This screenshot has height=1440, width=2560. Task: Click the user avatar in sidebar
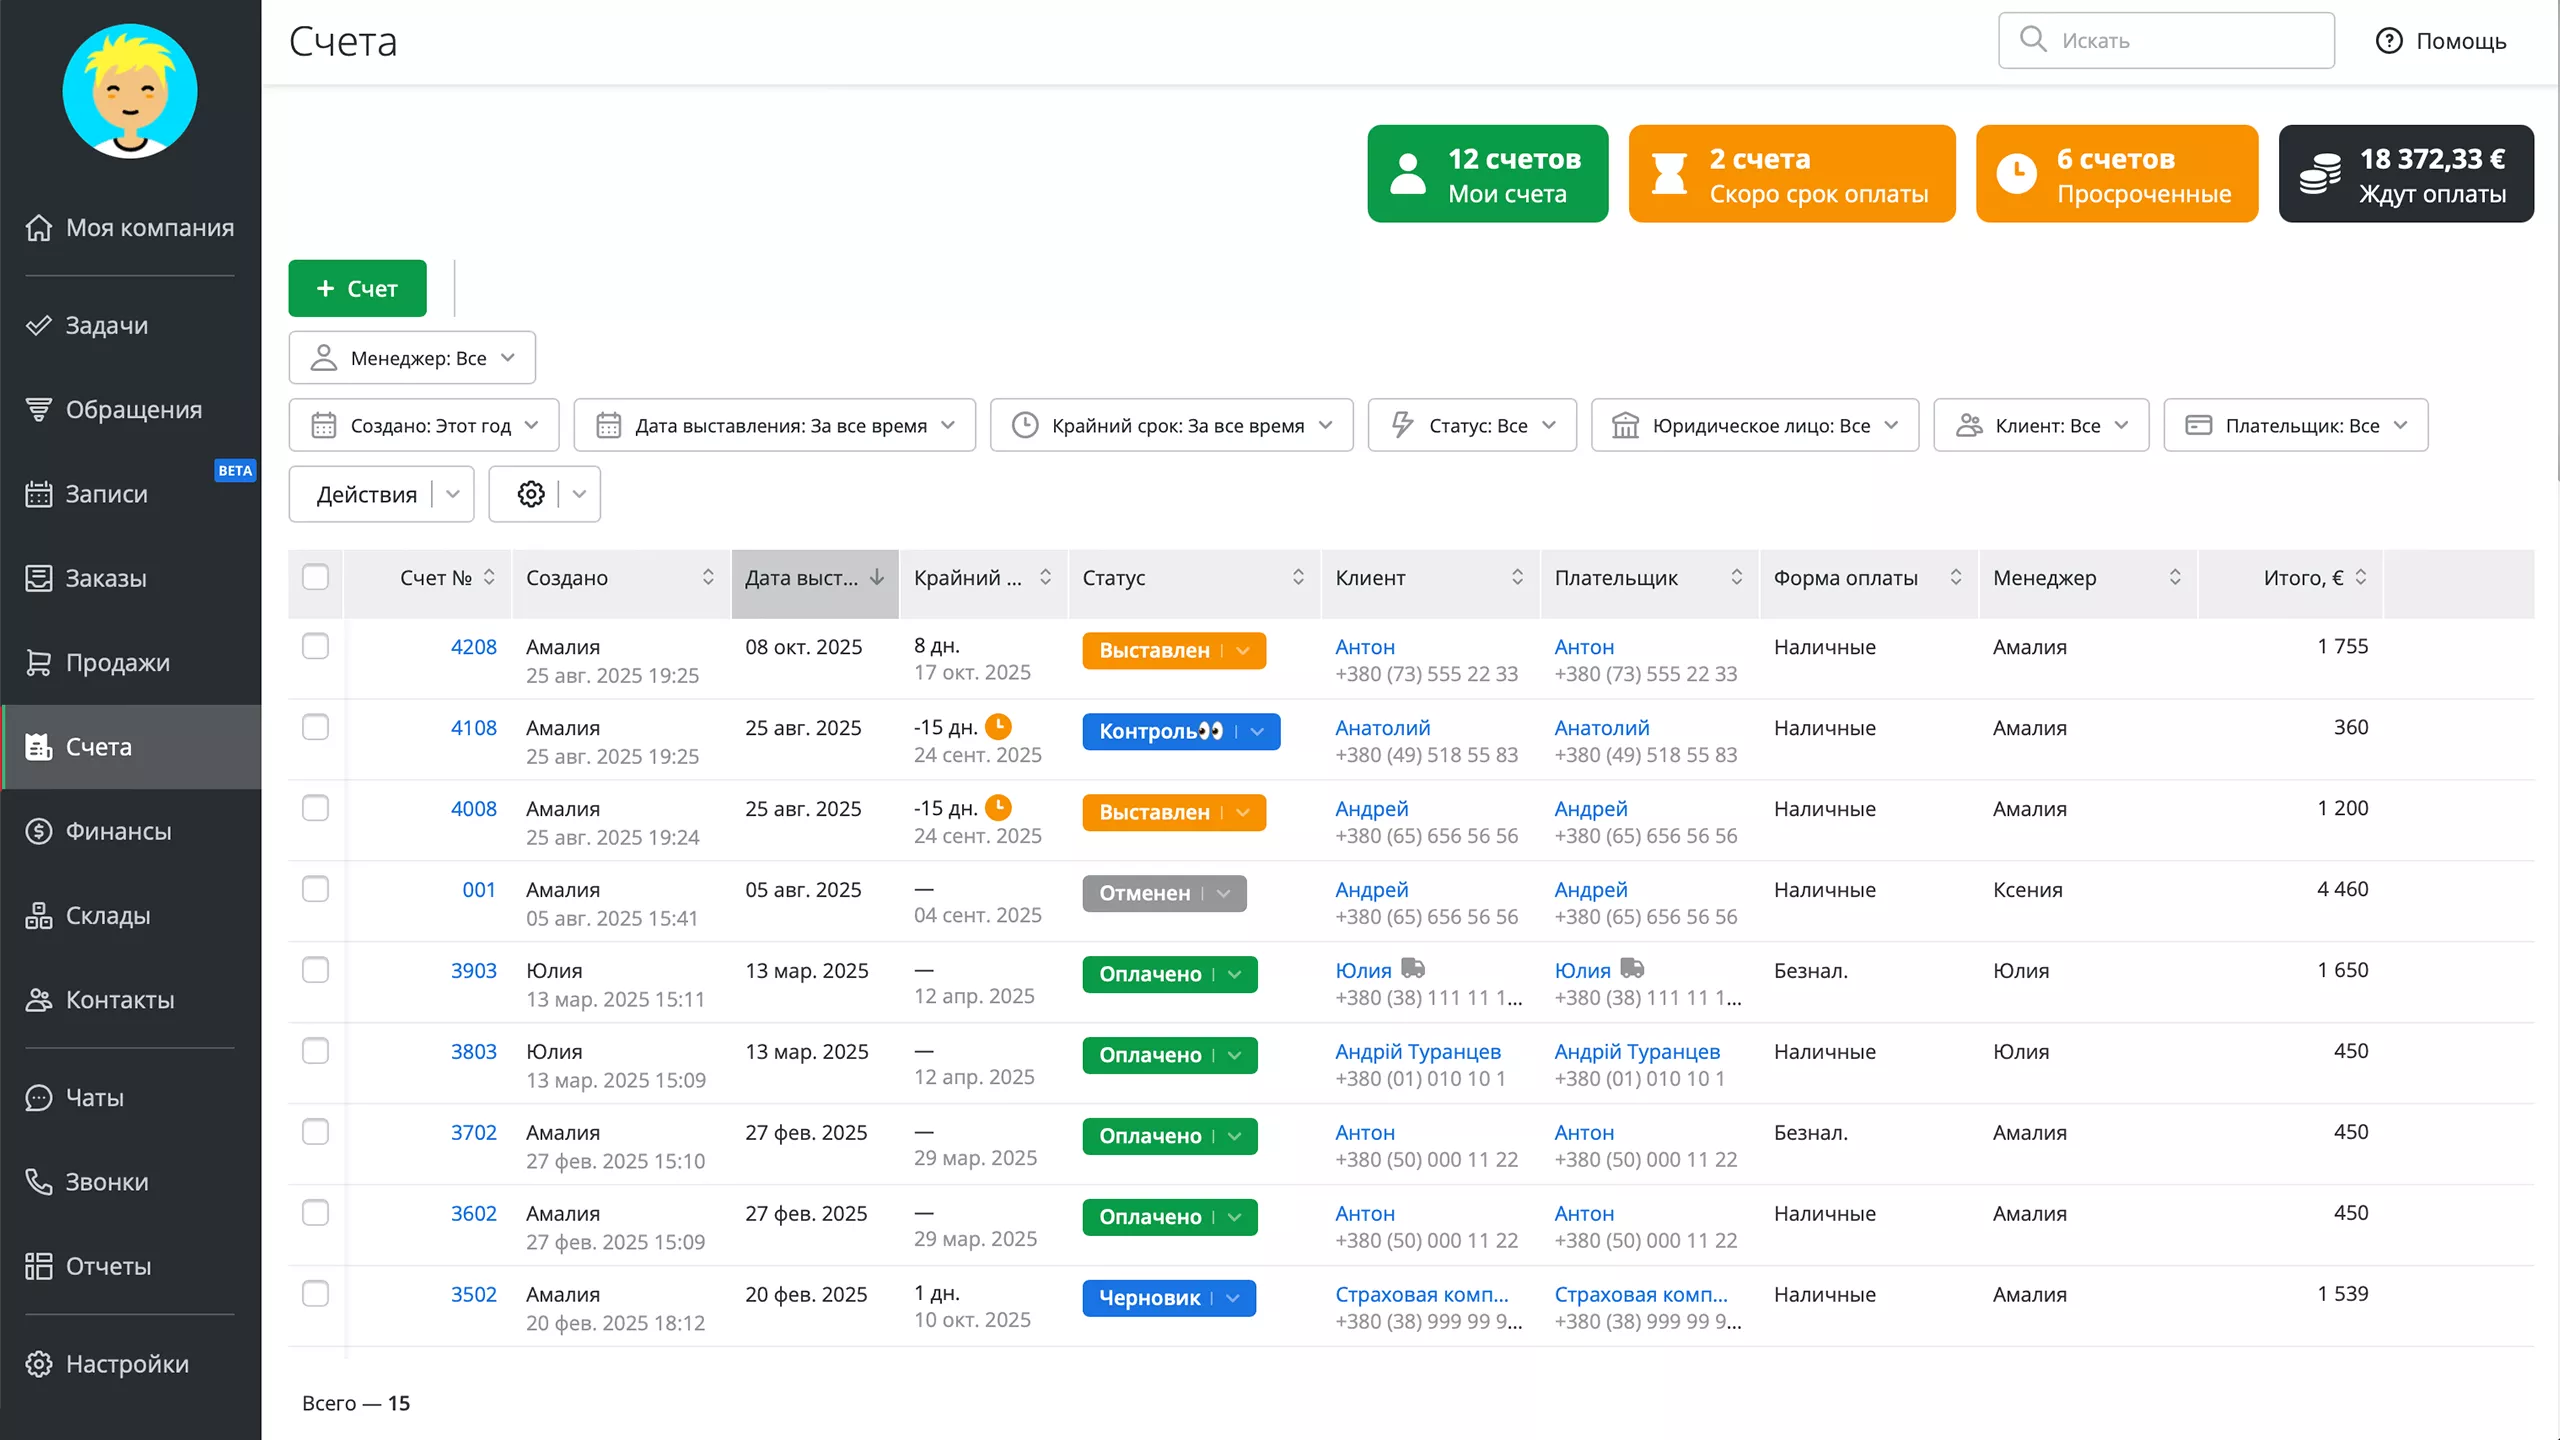130,91
